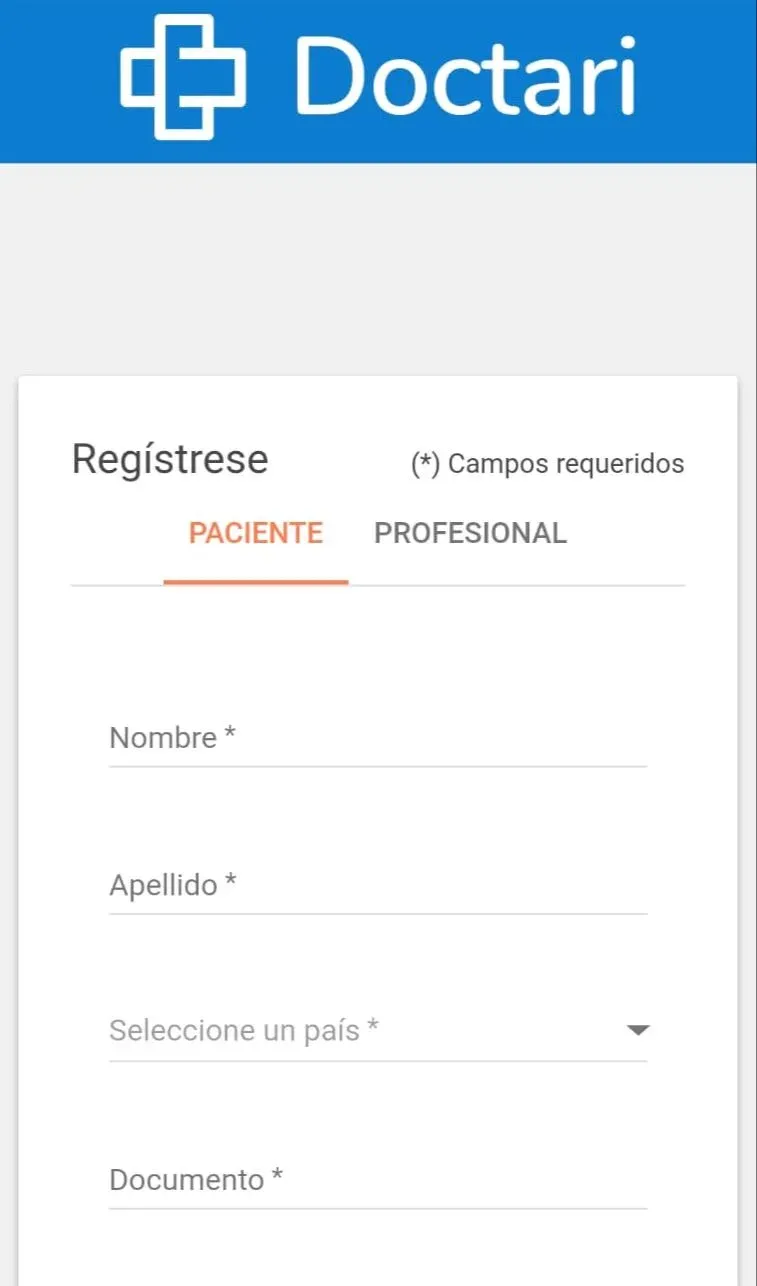
Task: Click the asterisk beside the Apellido label
Action: (231, 883)
